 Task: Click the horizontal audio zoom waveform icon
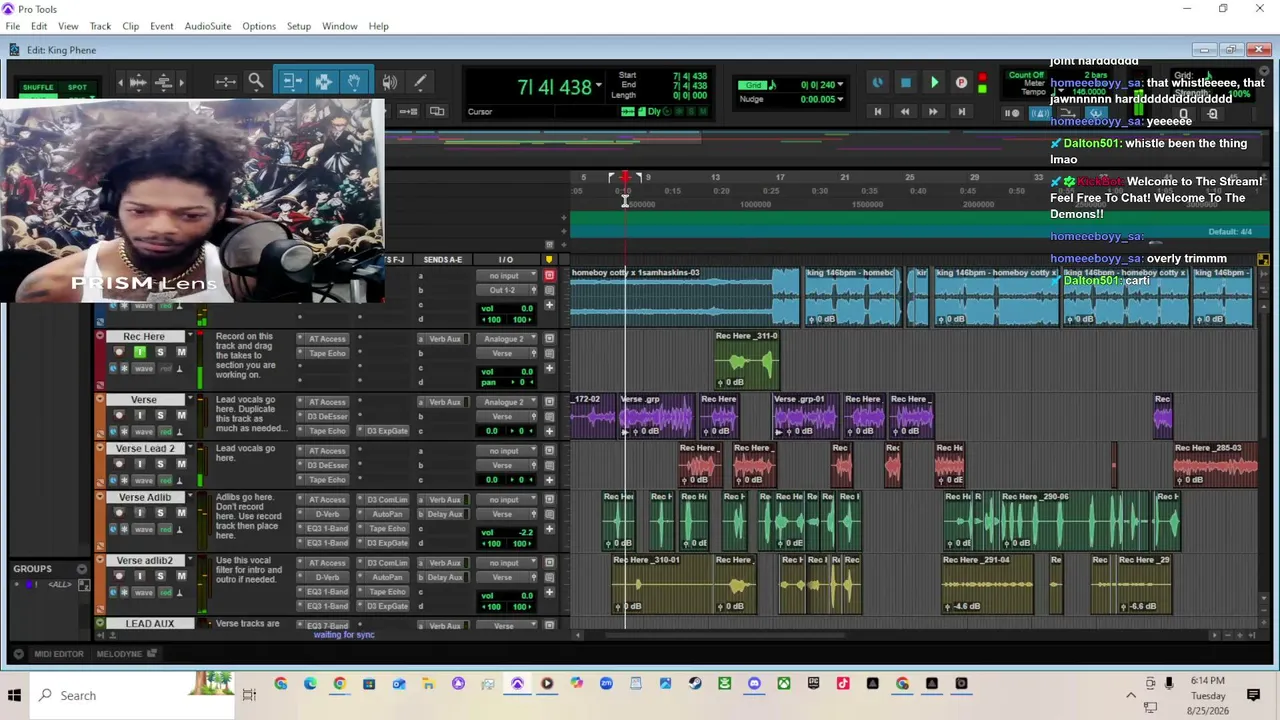click(x=139, y=82)
